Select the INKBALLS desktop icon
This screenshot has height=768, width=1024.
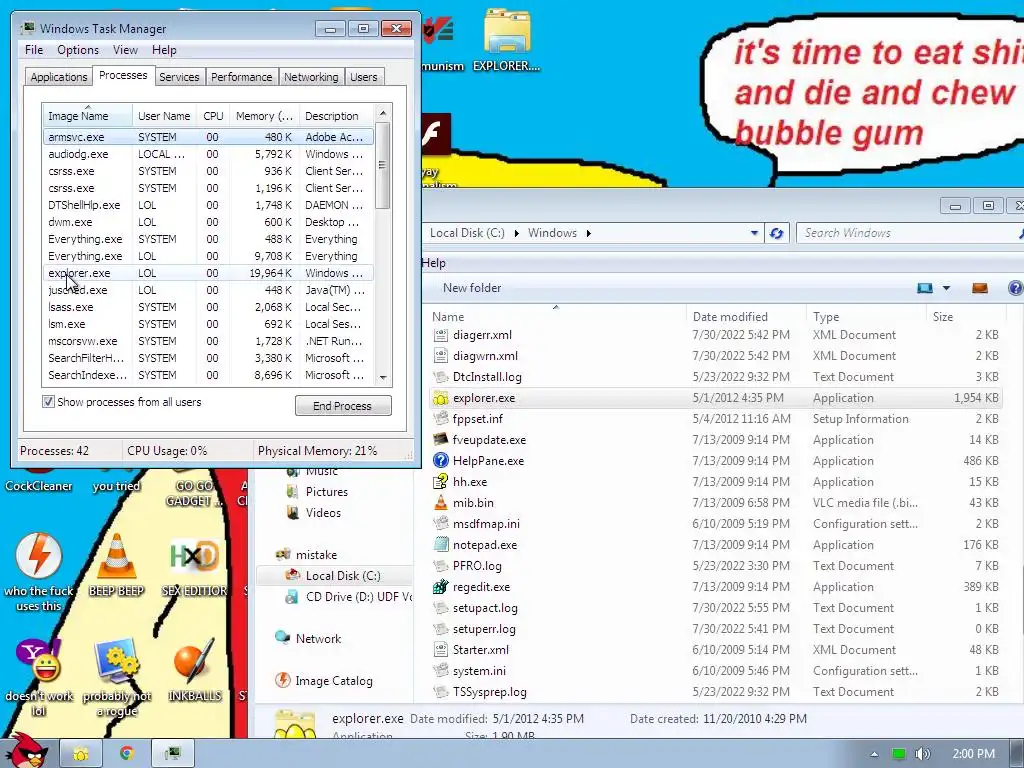195,670
